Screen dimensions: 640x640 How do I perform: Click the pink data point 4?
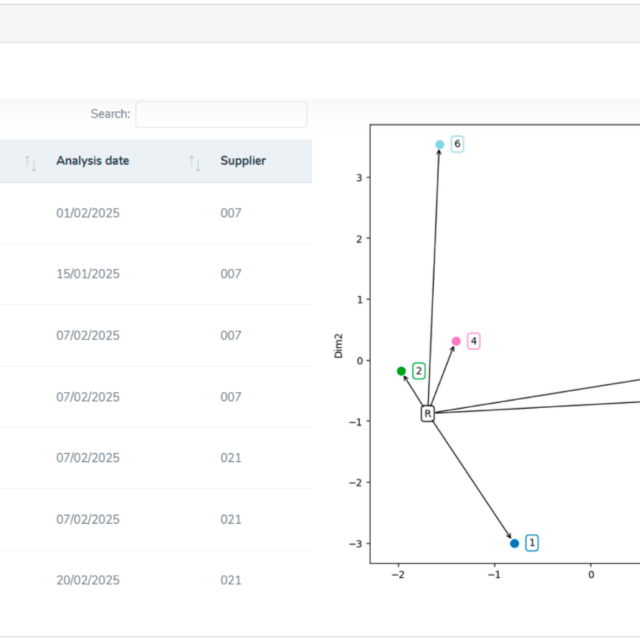[x=456, y=341]
